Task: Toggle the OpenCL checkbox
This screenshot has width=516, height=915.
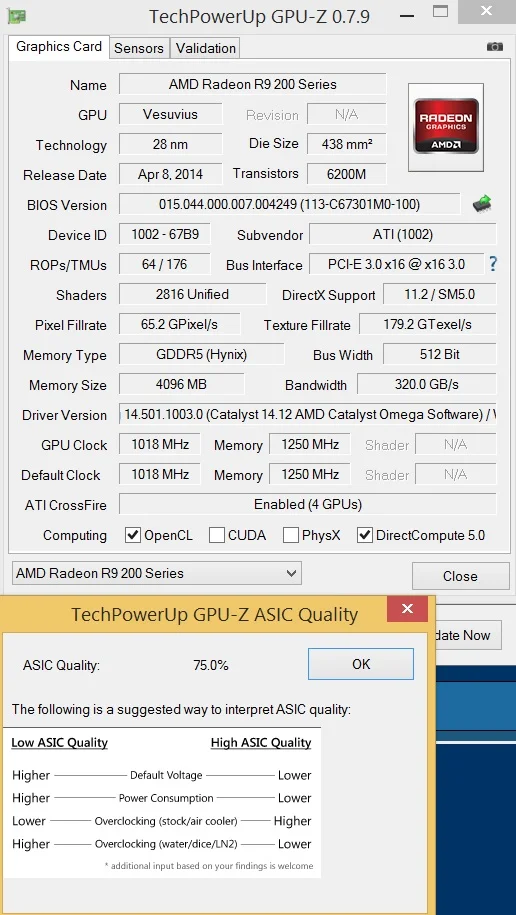Action: [133, 535]
